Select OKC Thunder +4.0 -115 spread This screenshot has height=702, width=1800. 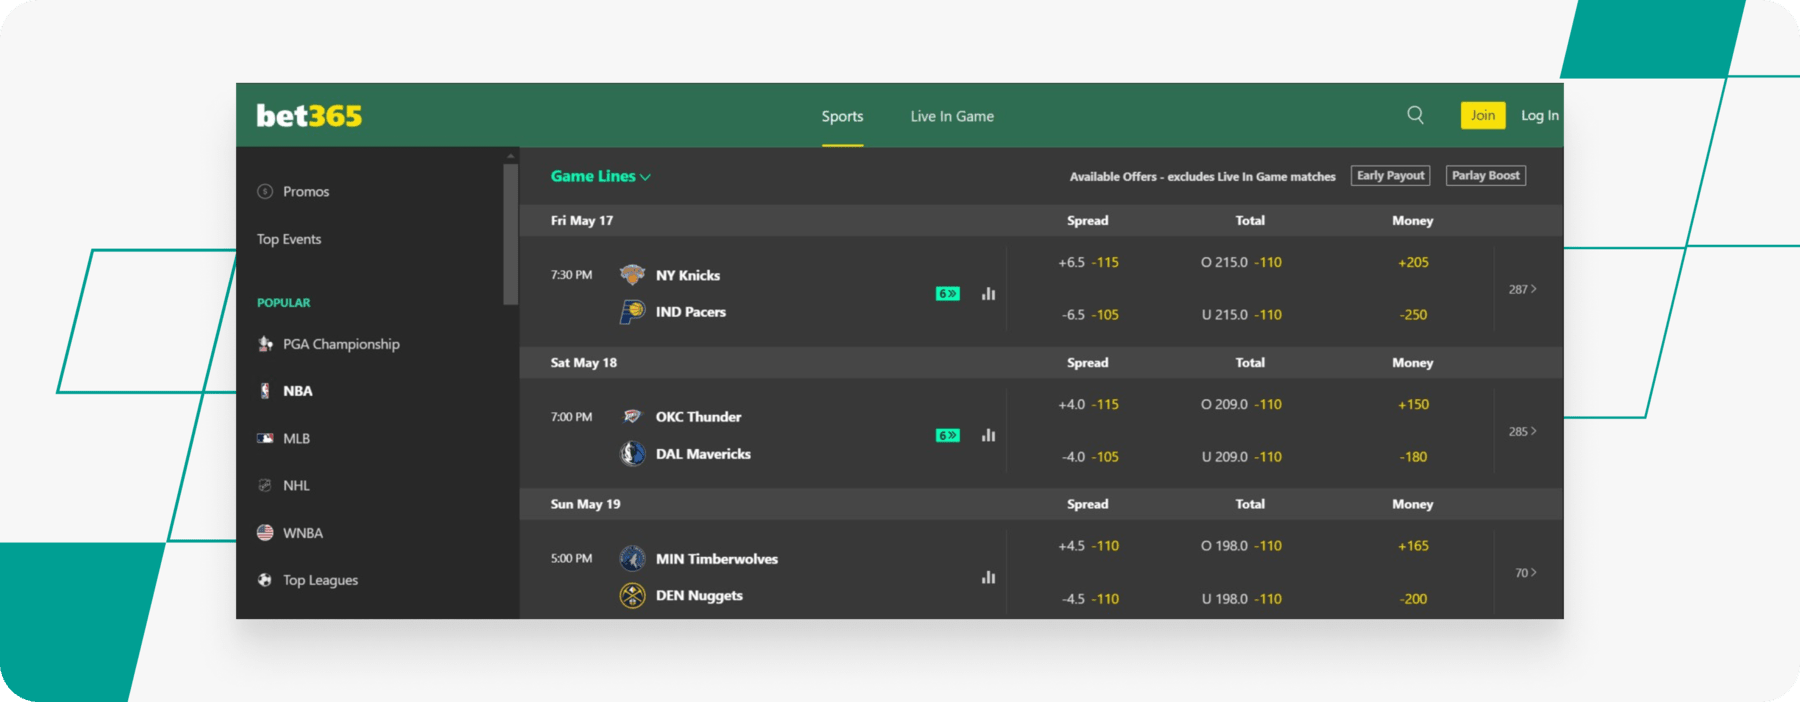point(1088,404)
